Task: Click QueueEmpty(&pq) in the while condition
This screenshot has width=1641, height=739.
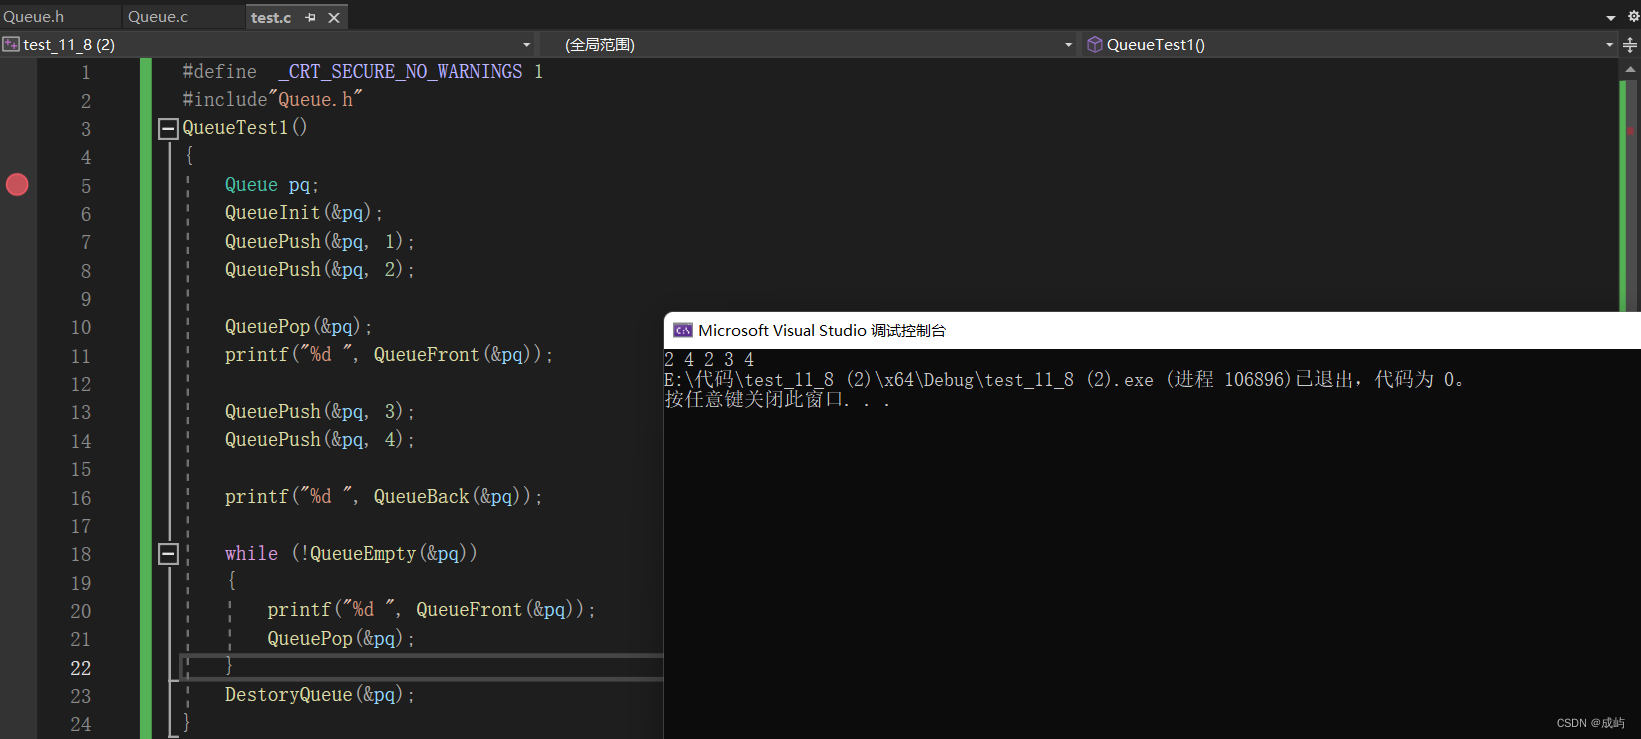Action: [389, 554]
